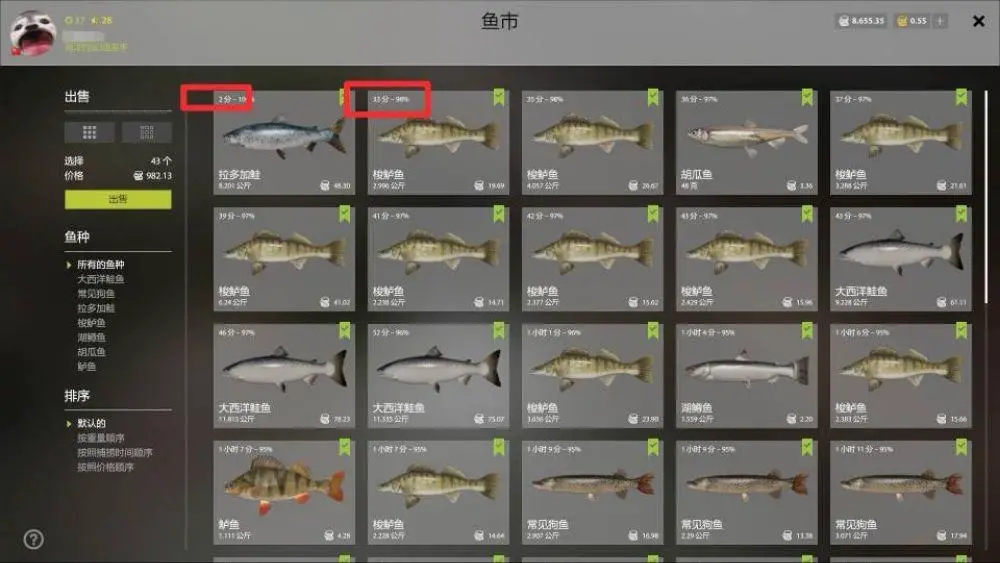Open the gold coins balance icon
Viewport: 1000px width, 563px height.
tap(902, 21)
